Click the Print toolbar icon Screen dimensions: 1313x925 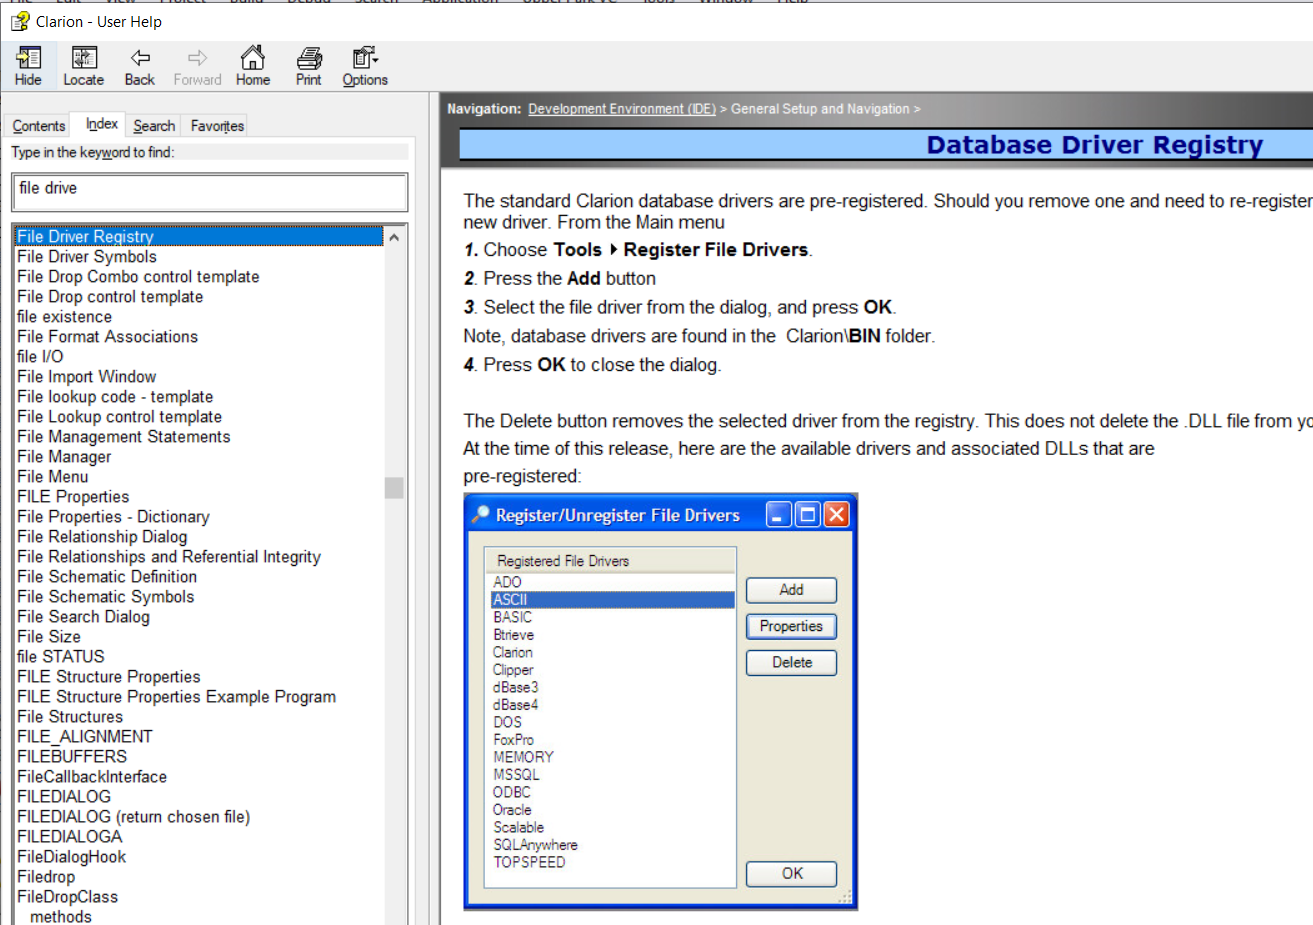[309, 66]
